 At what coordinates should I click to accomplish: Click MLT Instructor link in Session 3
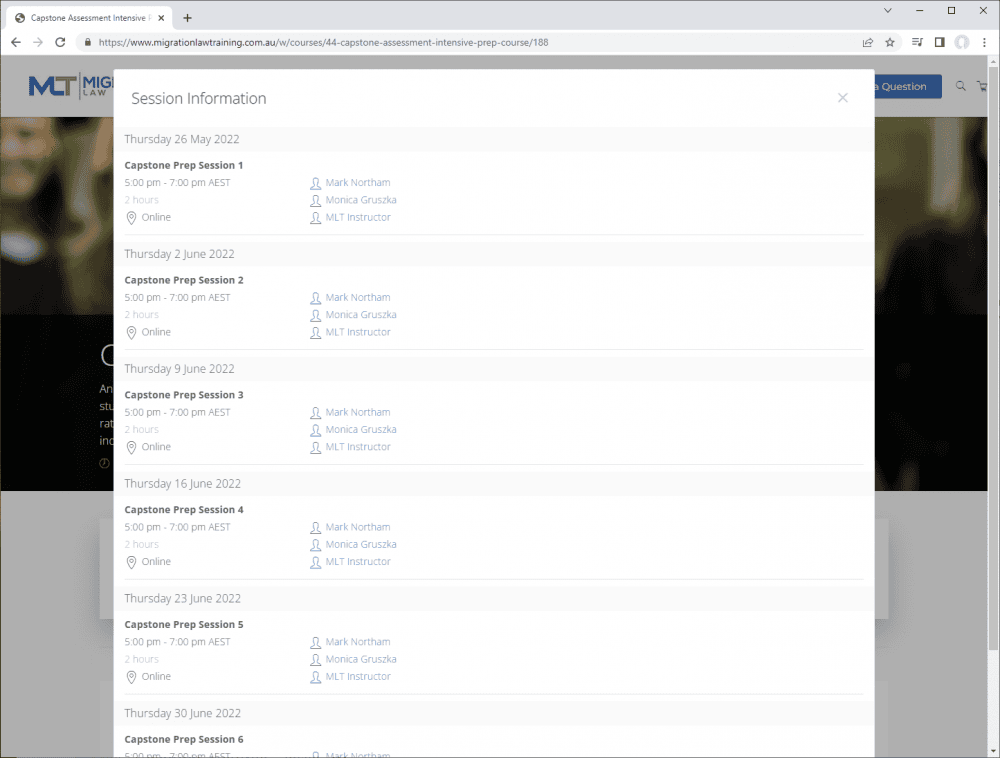pyautogui.click(x=357, y=447)
